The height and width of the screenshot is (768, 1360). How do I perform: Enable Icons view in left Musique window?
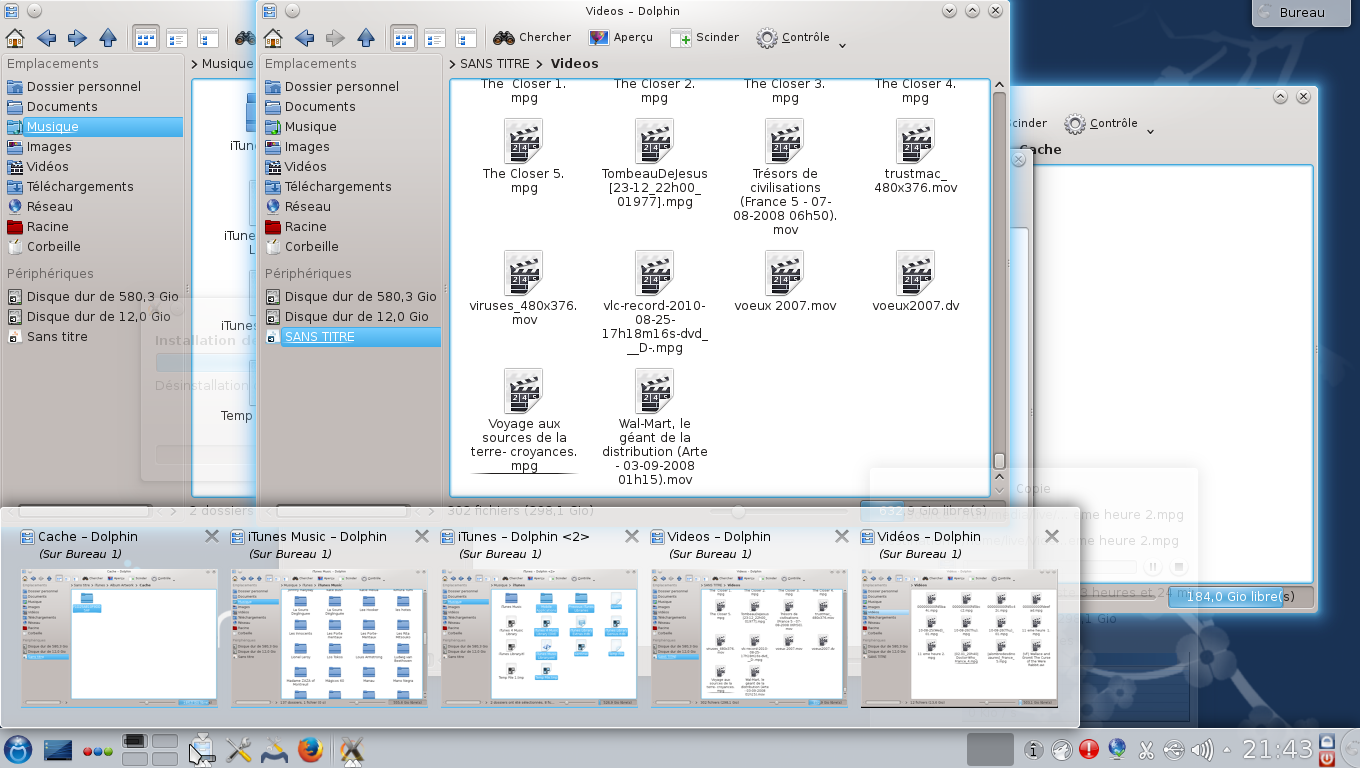coord(146,38)
